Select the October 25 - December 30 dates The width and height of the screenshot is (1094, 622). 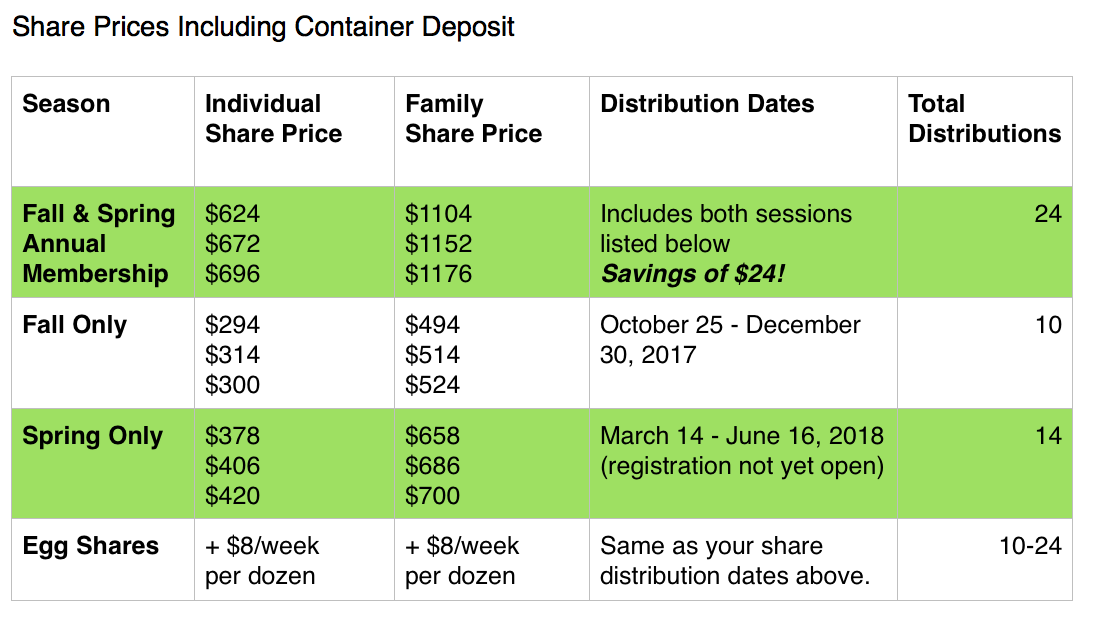[x=730, y=340]
